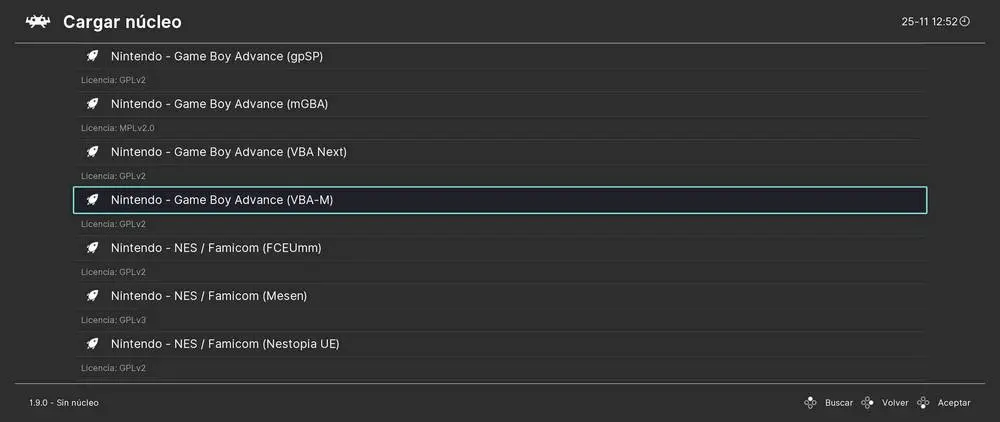Select the NES / Famicom (FCEUmm) core

(215, 248)
